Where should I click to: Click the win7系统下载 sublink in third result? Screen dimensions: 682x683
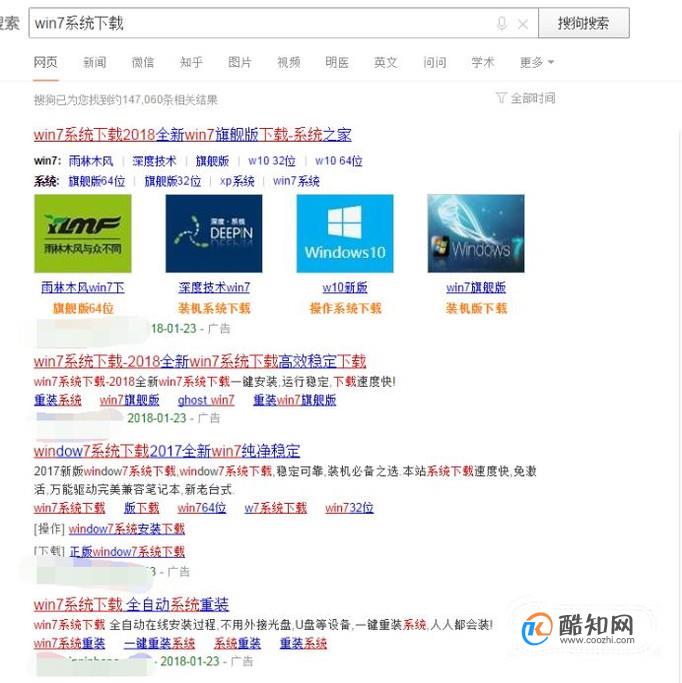69,508
